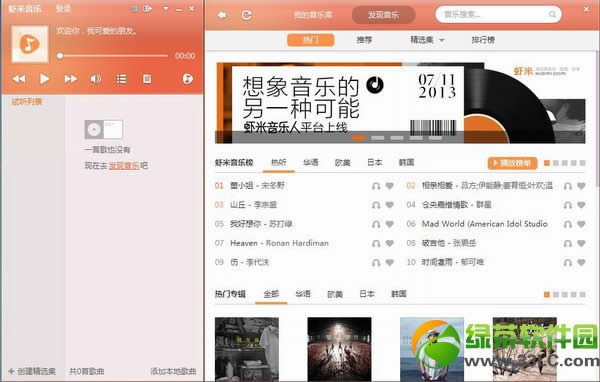
Task: Listen to song 09 via headphone icon
Action: [376, 263]
